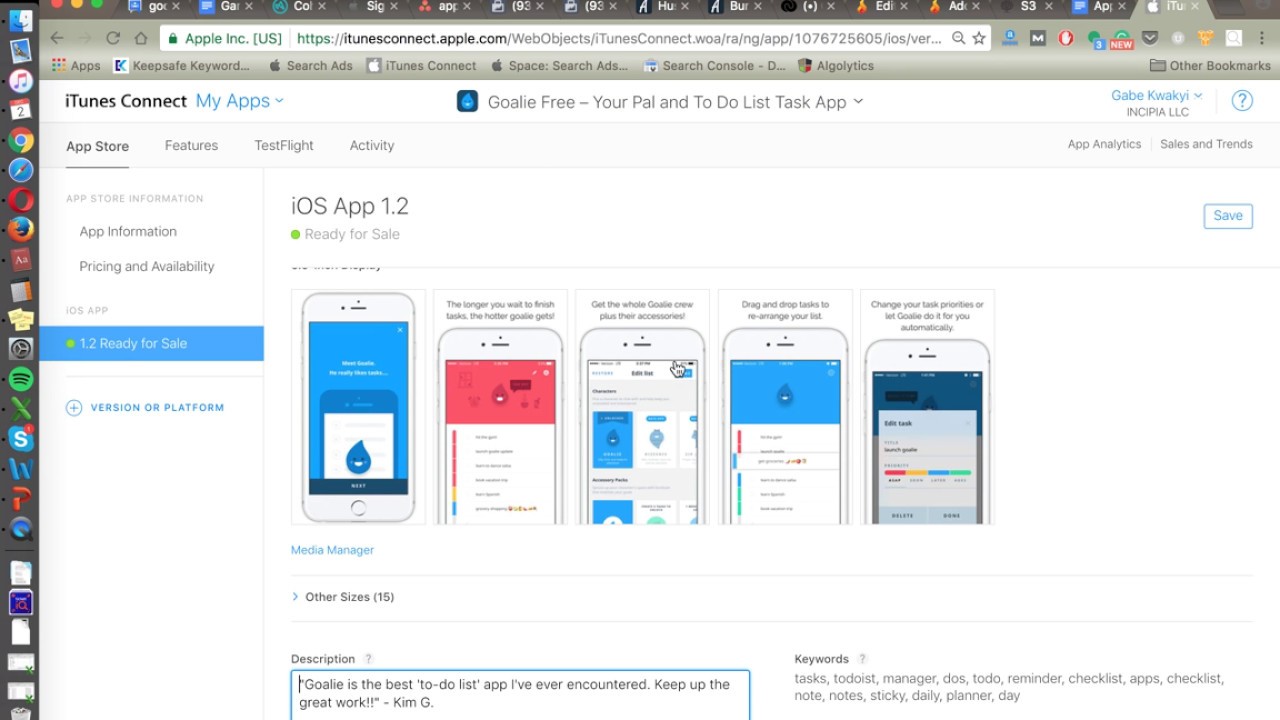Select Pricing and Availability in sidebar
This screenshot has width=1280, height=720.
(147, 266)
